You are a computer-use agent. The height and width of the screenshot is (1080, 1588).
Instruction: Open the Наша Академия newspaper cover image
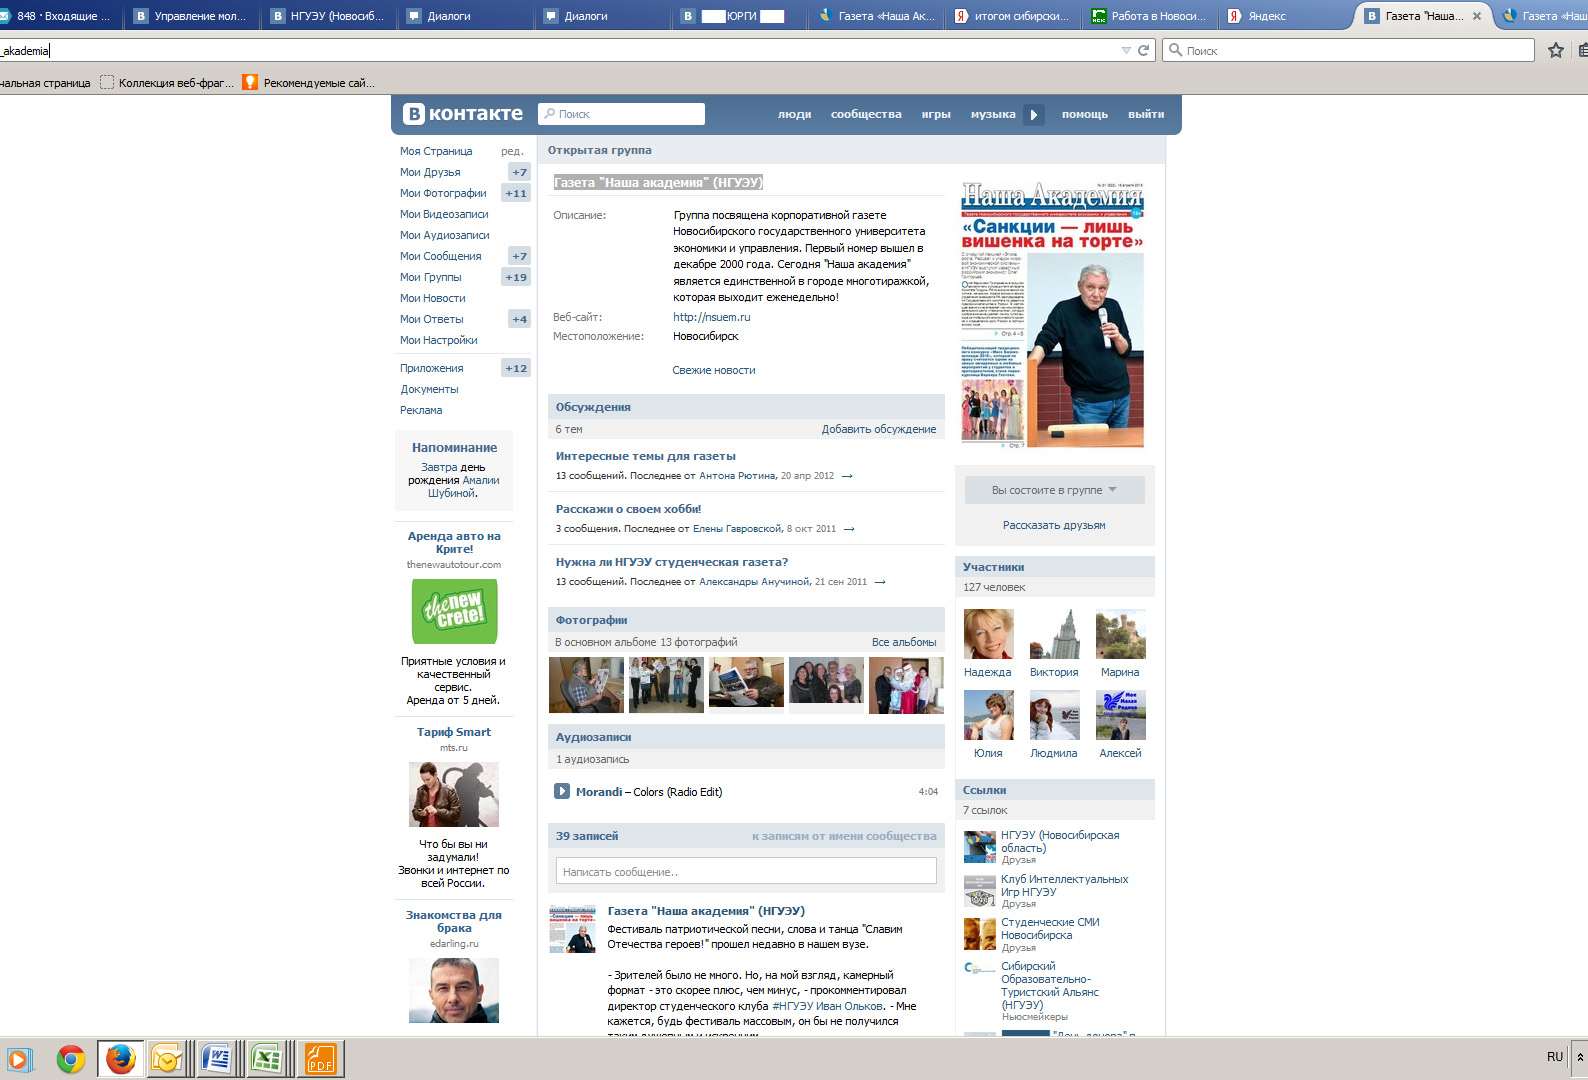point(1052,313)
